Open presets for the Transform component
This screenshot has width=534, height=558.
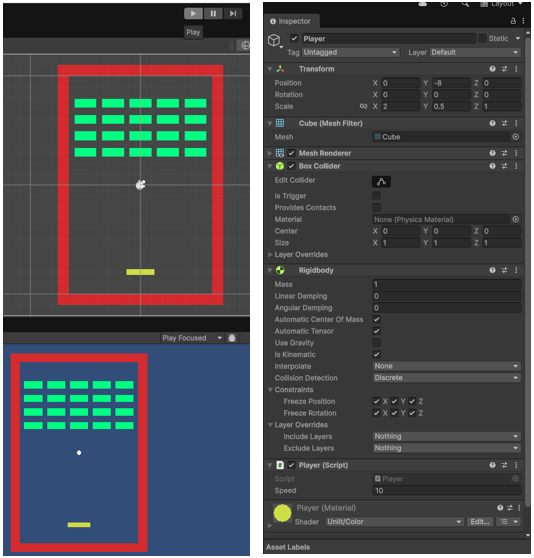click(x=504, y=69)
